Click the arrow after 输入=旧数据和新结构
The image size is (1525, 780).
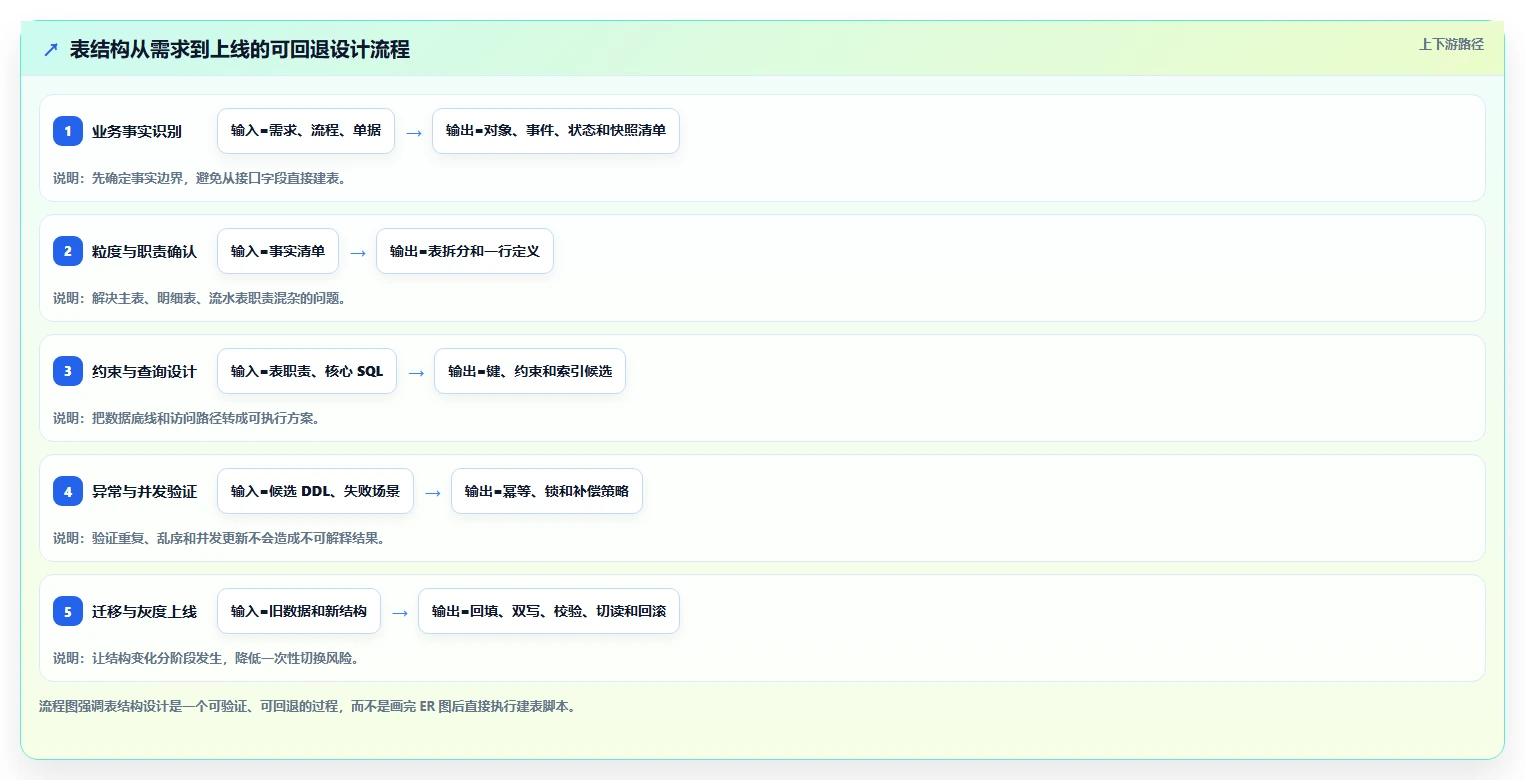coord(399,612)
